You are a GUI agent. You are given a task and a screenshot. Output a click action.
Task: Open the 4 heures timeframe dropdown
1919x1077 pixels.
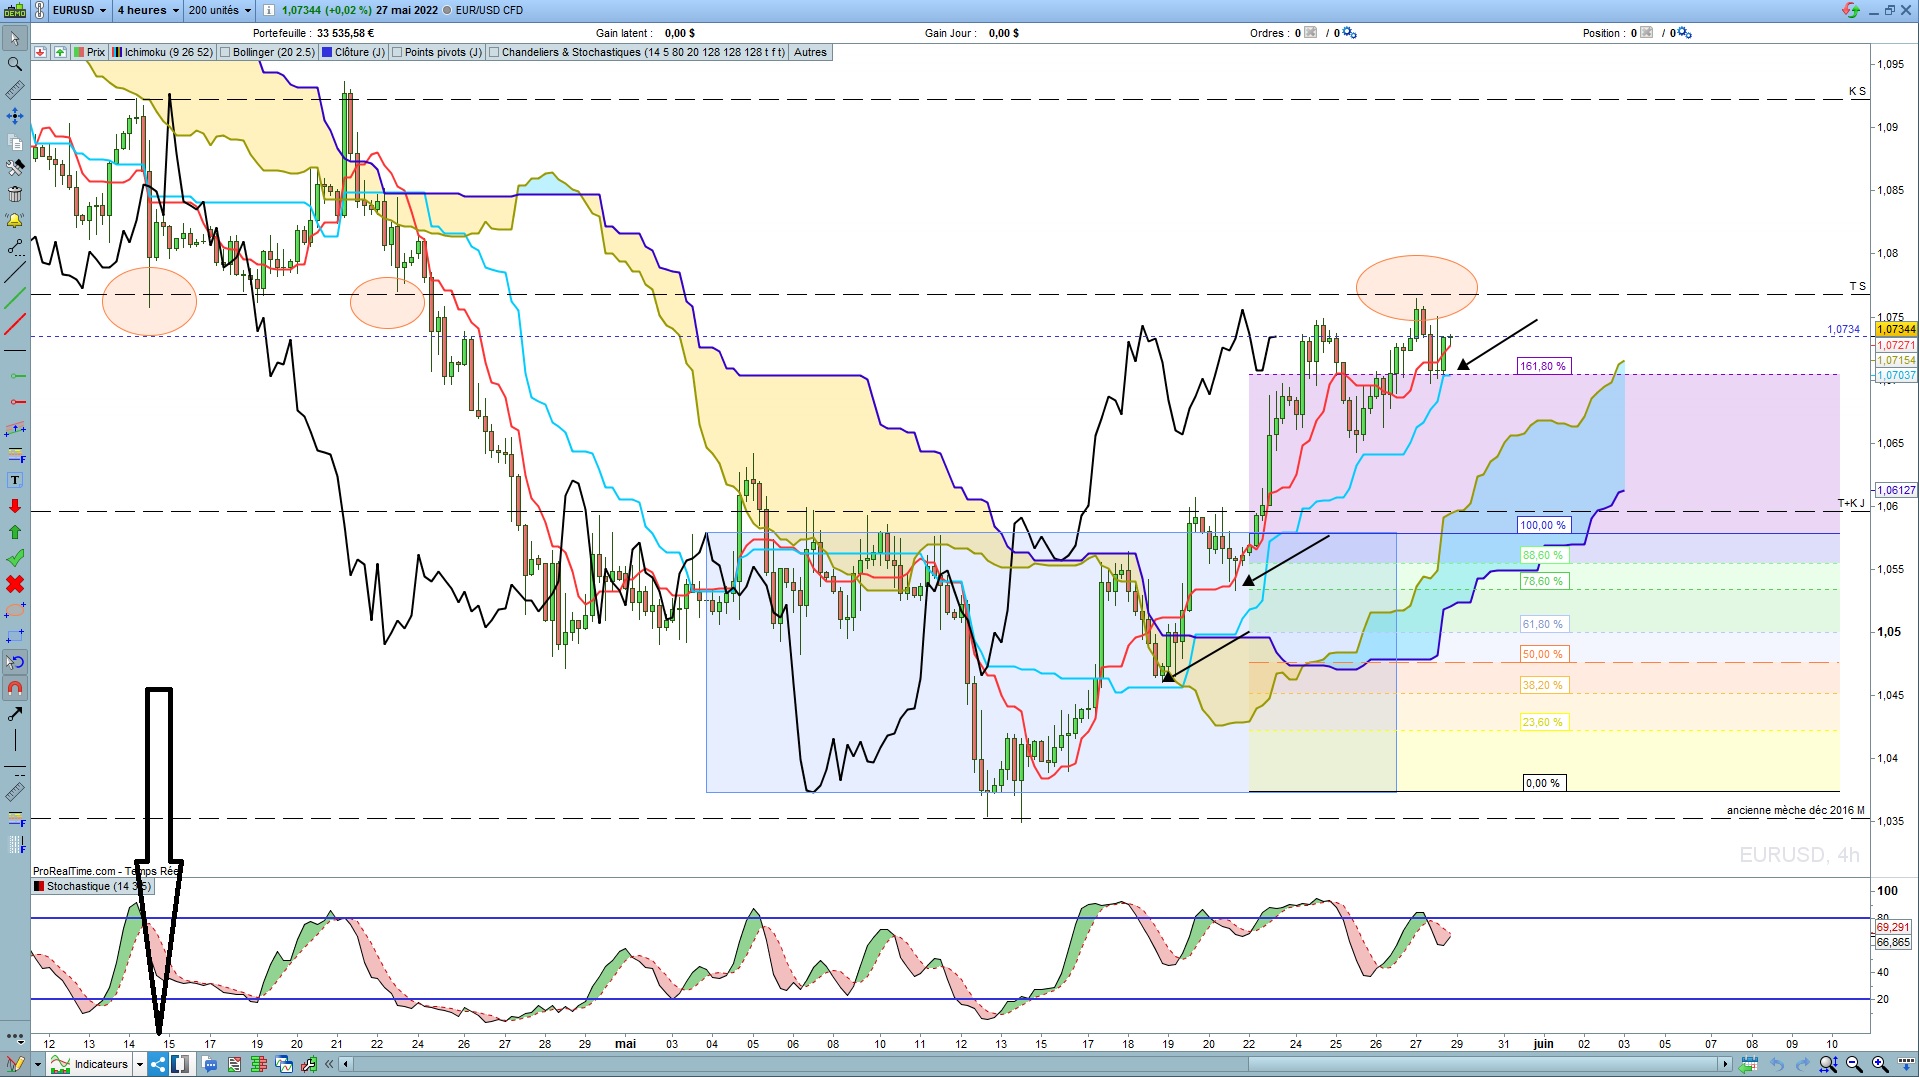pyautogui.click(x=147, y=10)
